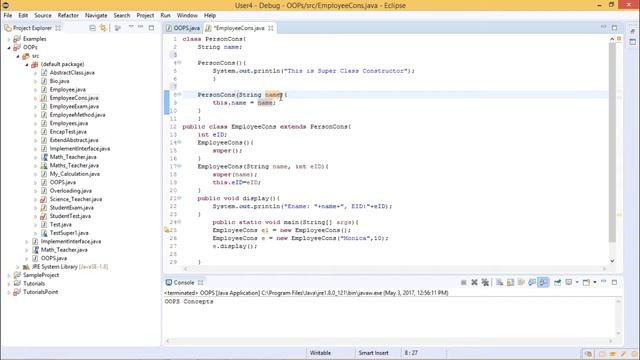Open the Project Explorer View Menu arrow
The height and width of the screenshot is (360, 640).
pyautogui.click(x=131, y=27)
